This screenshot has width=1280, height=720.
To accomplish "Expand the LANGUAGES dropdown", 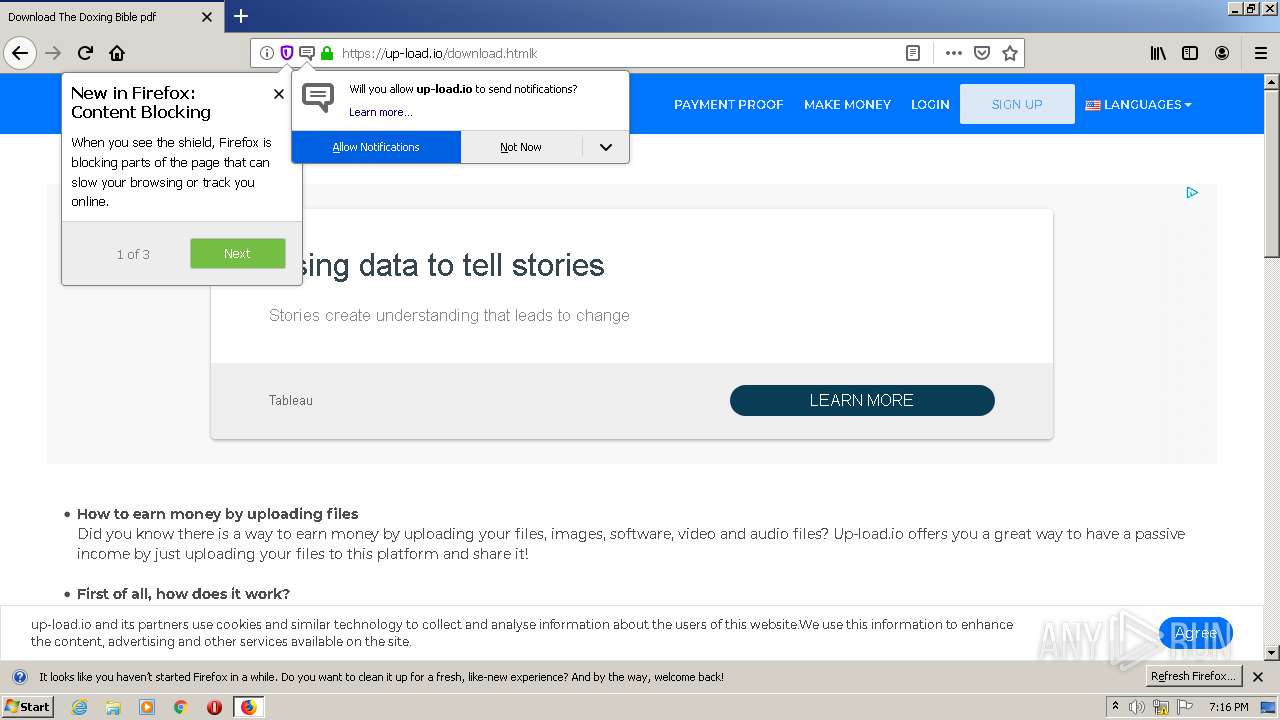I will tap(1138, 104).
